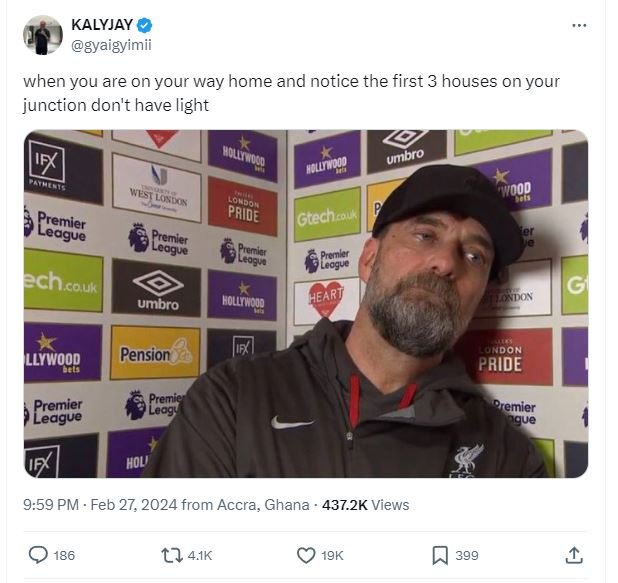Open the attached meme photo
This screenshot has height=583, width=618.
(x=305, y=303)
